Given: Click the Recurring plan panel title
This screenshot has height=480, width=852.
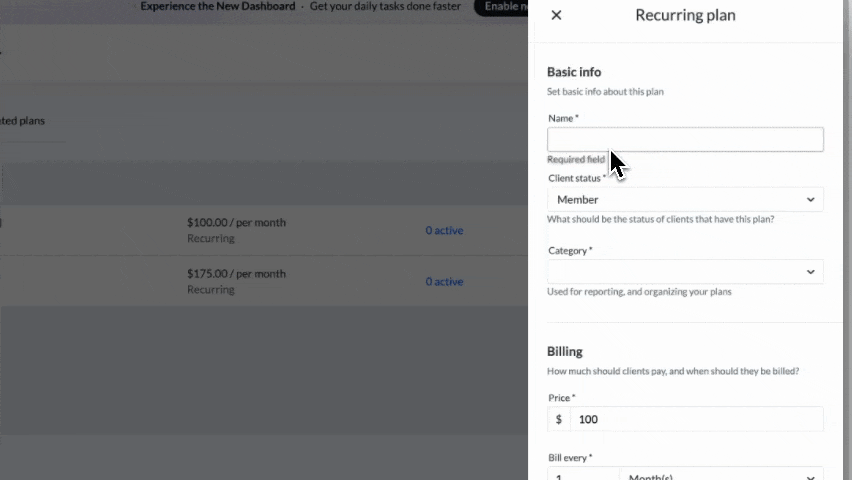Looking at the screenshot, I should point(685,15).
